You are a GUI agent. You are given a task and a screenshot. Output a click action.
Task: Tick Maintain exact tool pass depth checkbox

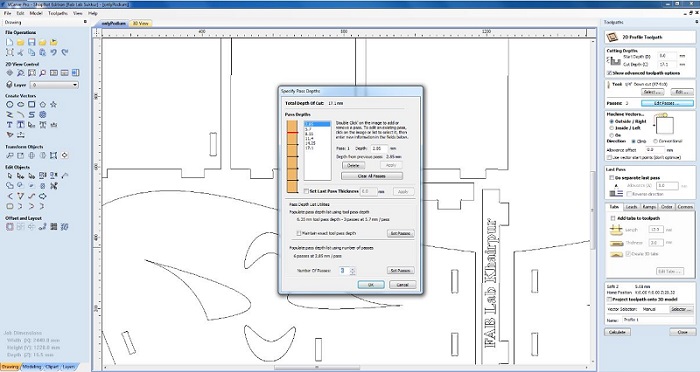tap(299, 233)
